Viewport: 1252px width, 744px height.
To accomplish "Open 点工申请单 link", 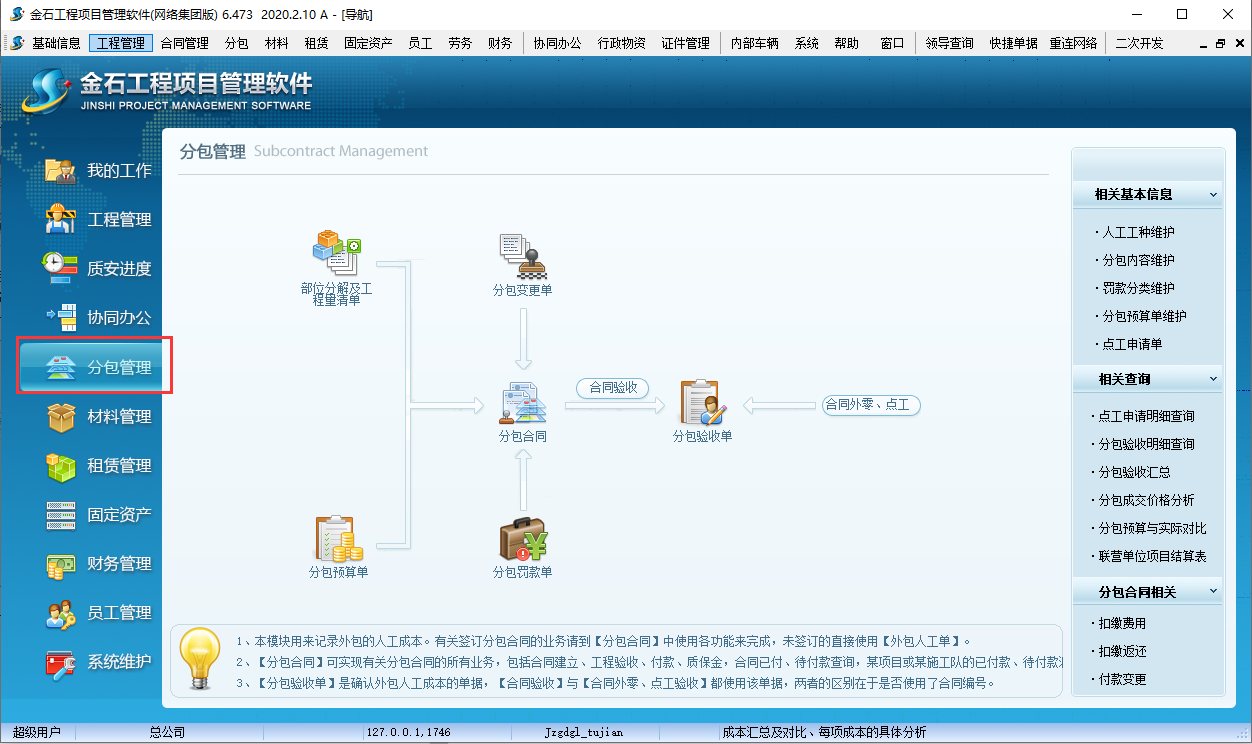I will click(x=1132, y=344).
